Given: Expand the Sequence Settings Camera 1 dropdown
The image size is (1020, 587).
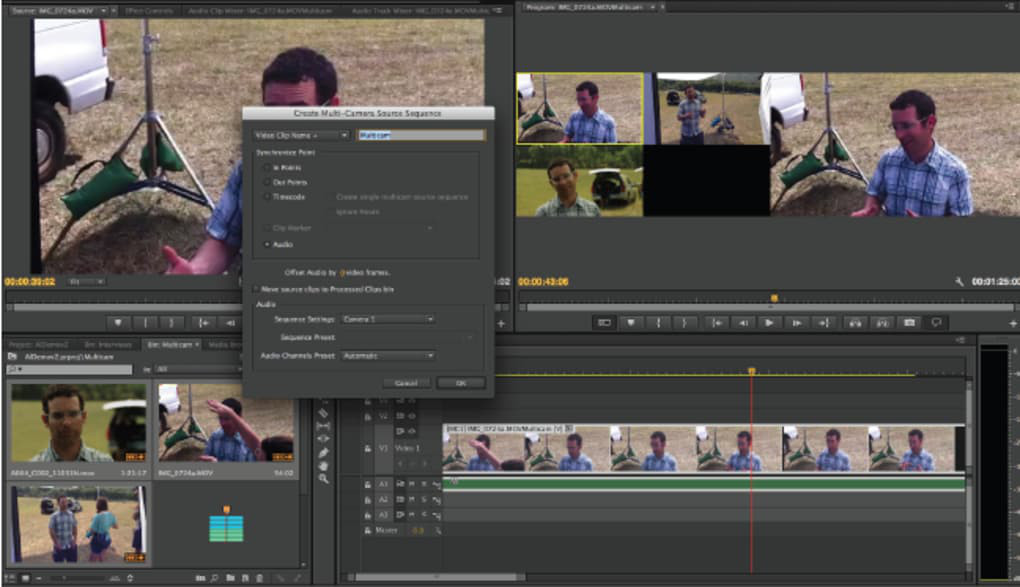Looking at the screenshot, I should click(x=388, y=319).
